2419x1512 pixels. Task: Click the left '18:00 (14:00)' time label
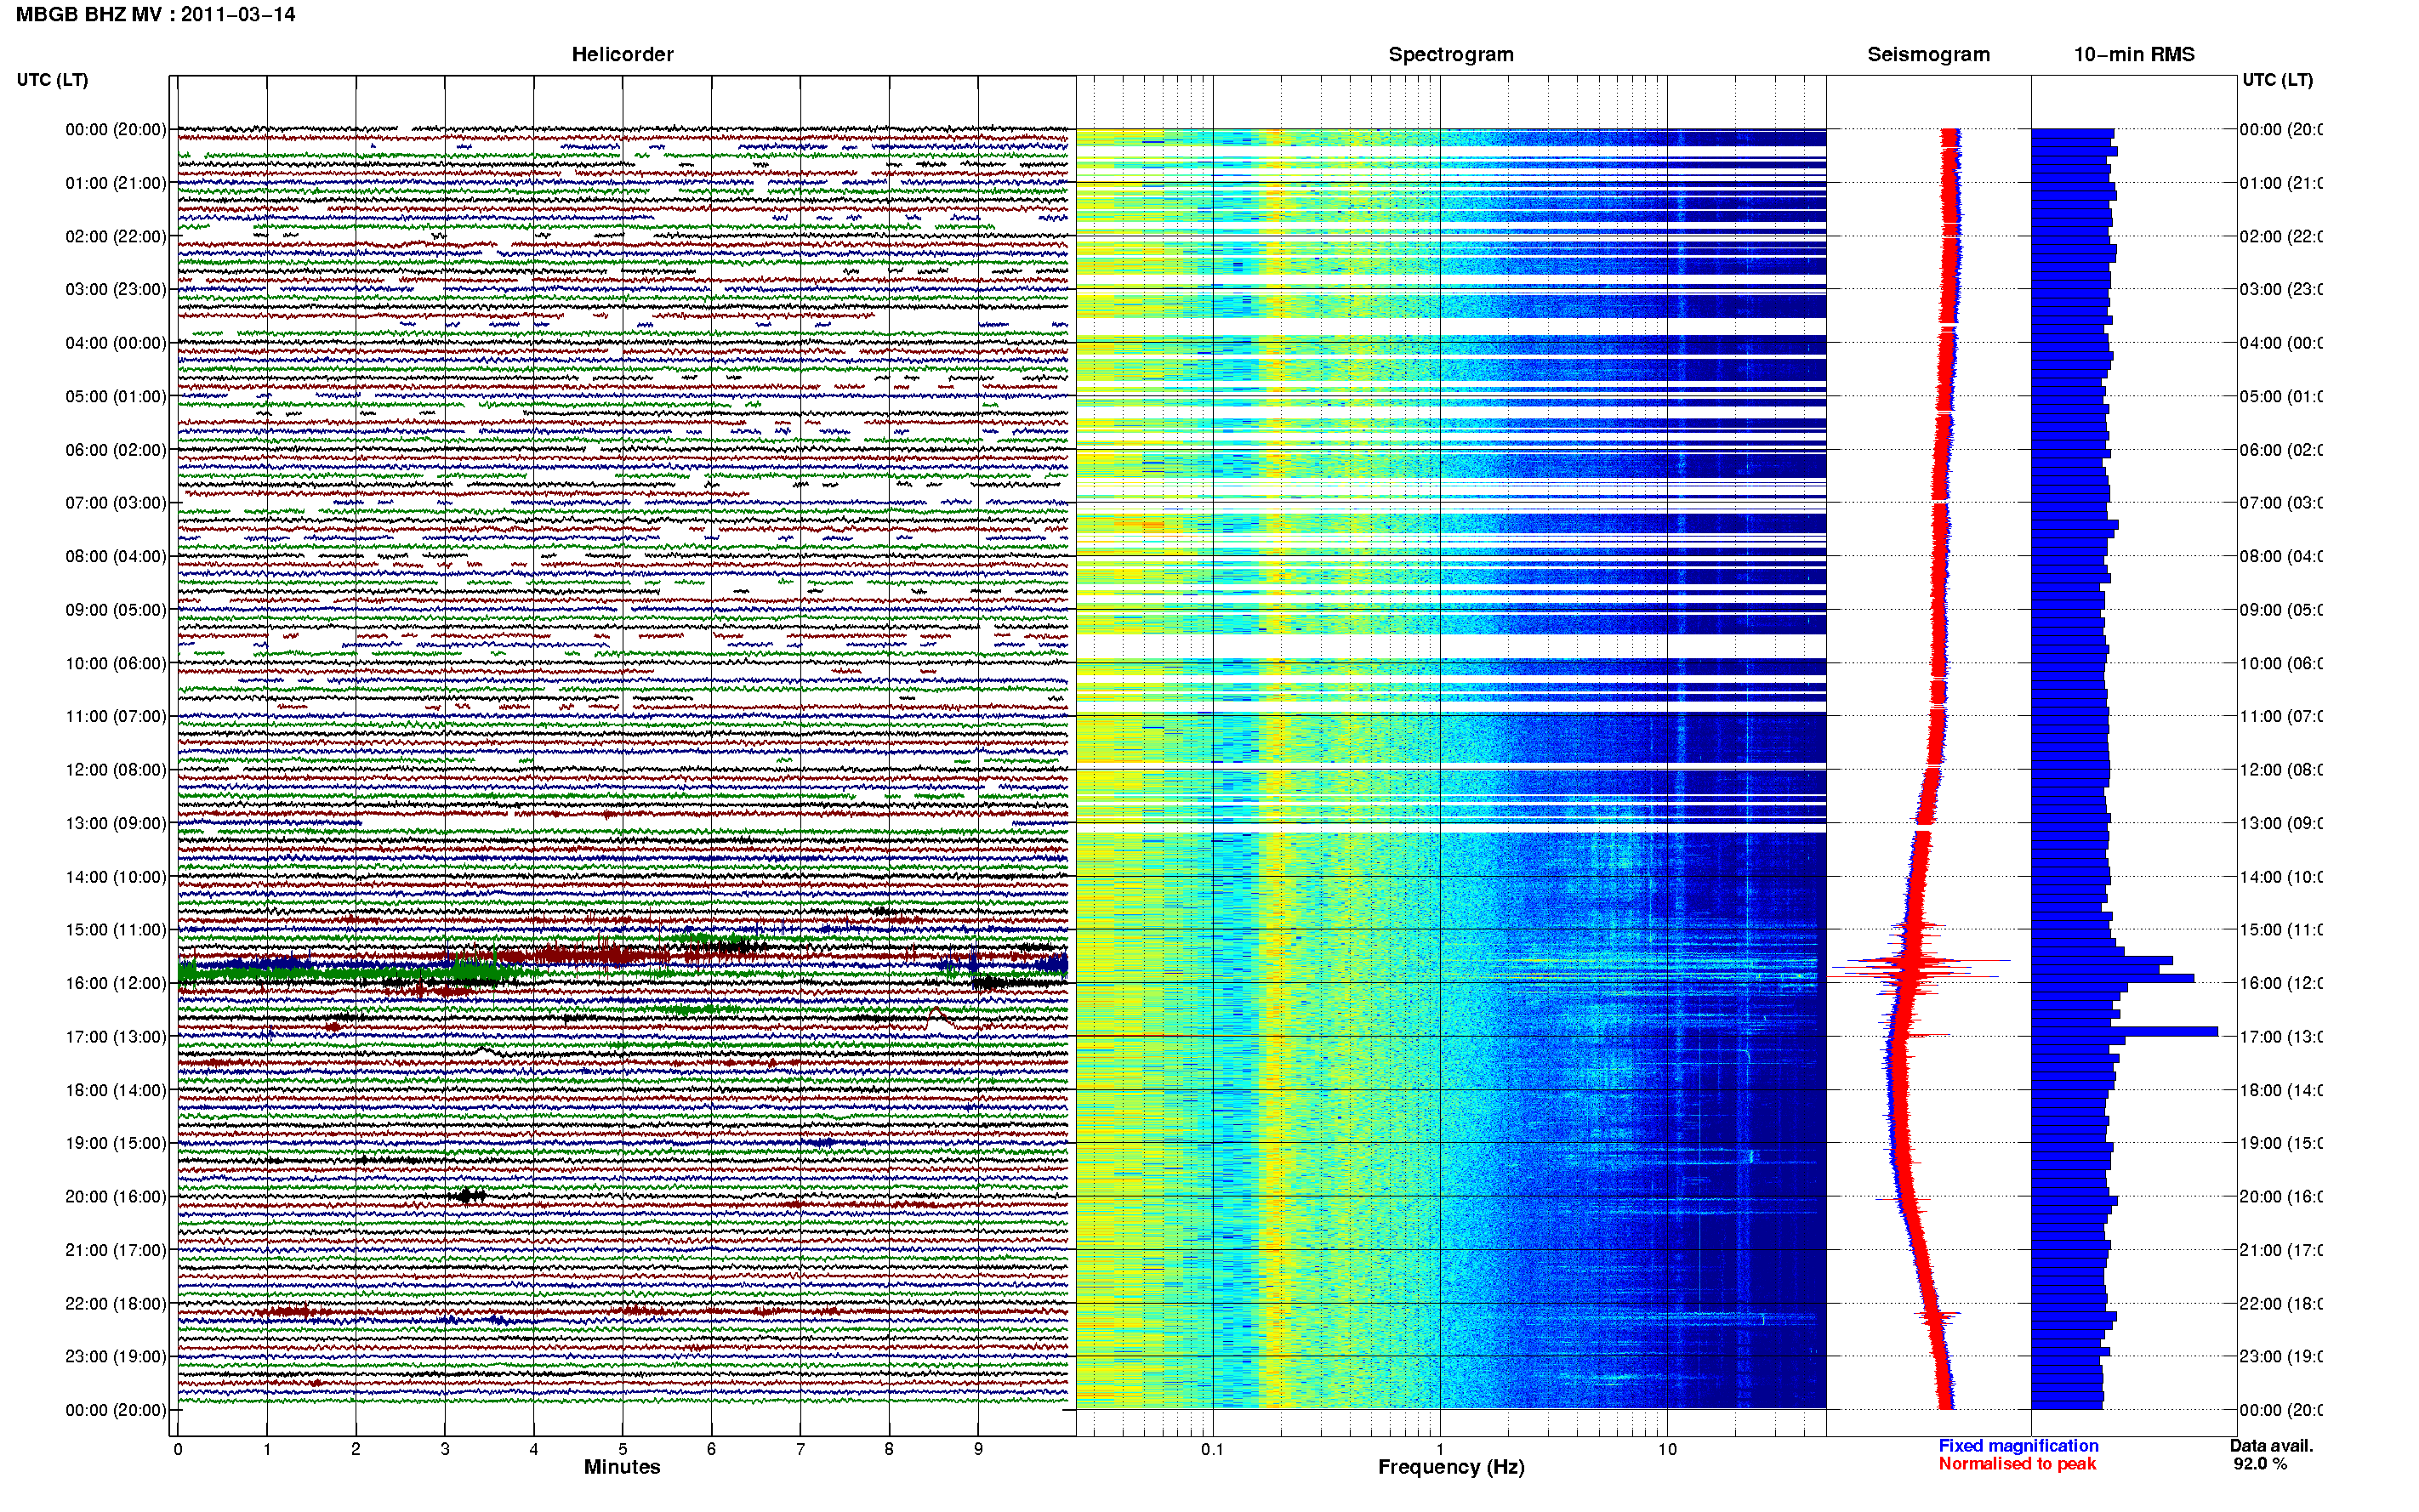tap(116, 1090)
